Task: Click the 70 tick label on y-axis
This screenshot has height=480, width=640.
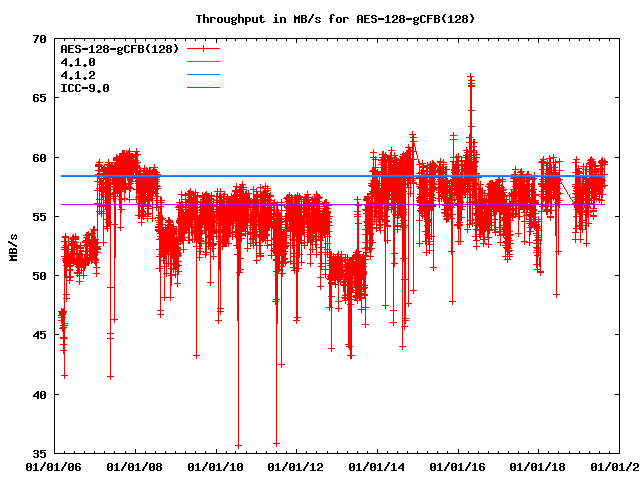Action: 38,39
